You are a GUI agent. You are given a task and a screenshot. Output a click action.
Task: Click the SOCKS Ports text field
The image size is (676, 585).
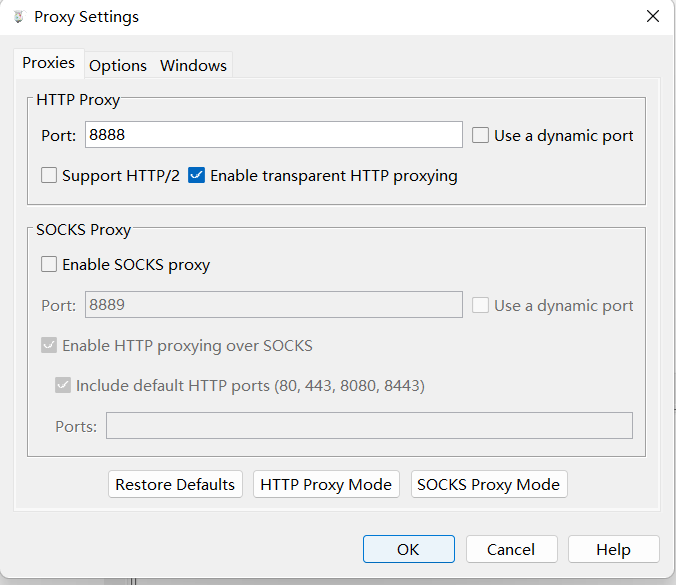pos(369,426)
